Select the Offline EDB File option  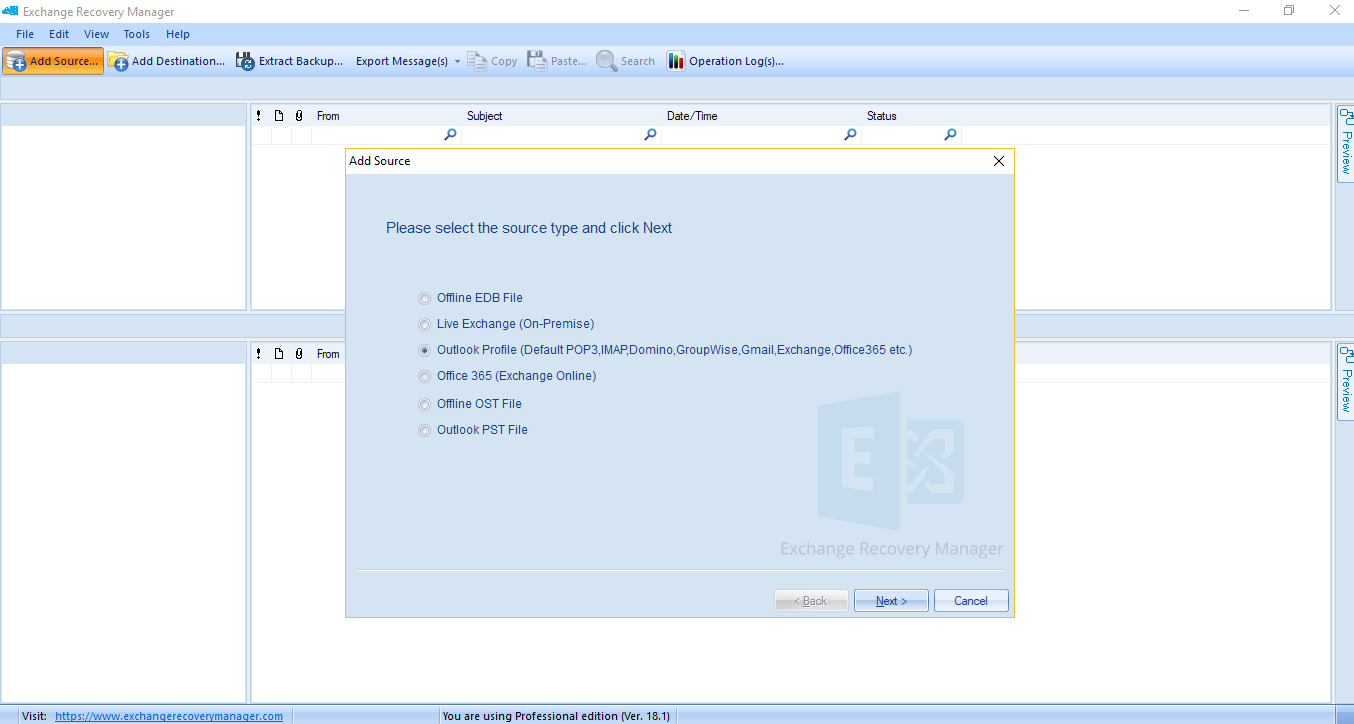pos(425,298)
